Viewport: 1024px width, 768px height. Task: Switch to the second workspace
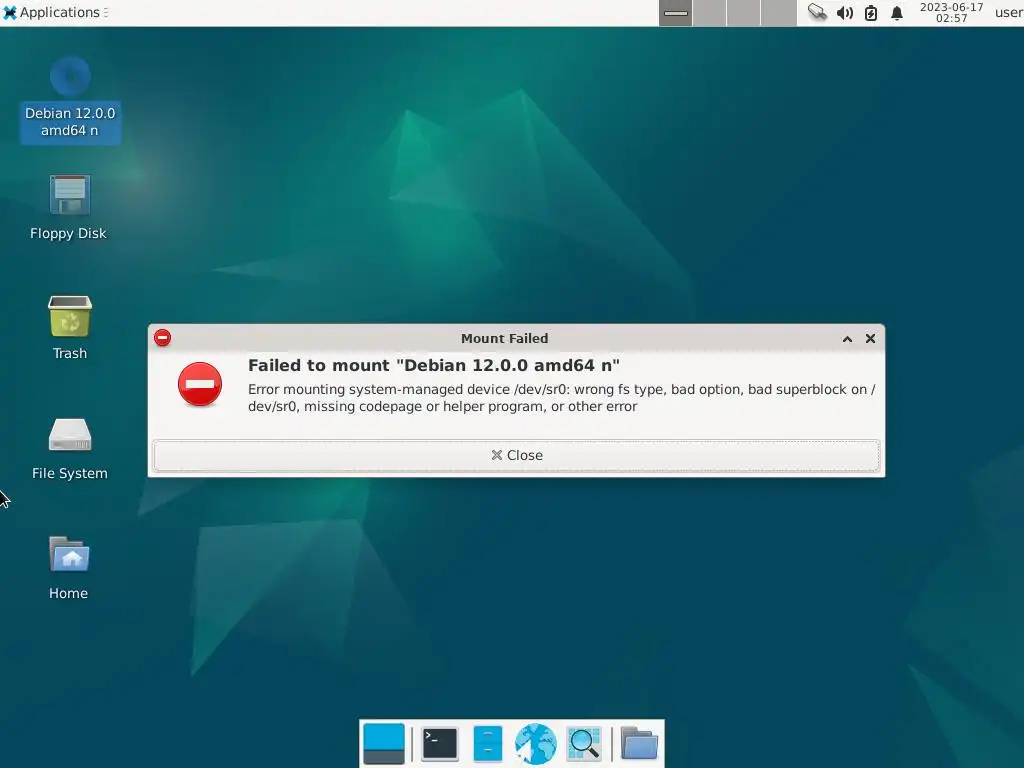[710, 13]
